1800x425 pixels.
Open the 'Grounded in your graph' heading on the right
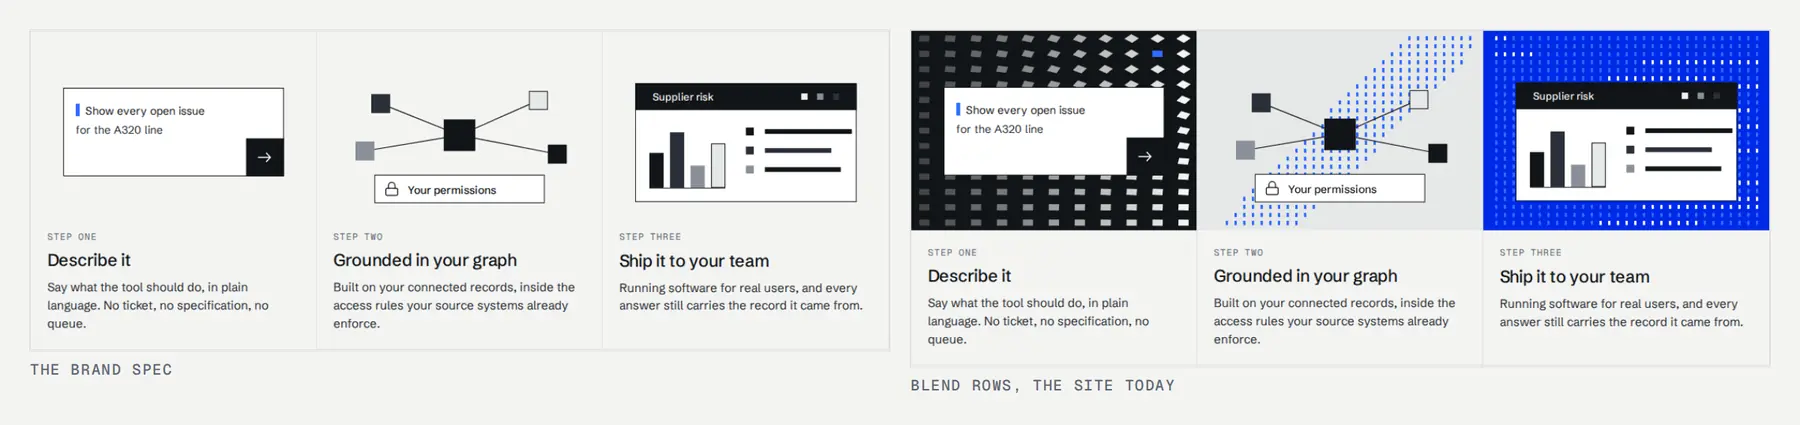(x=1305, y=276)
